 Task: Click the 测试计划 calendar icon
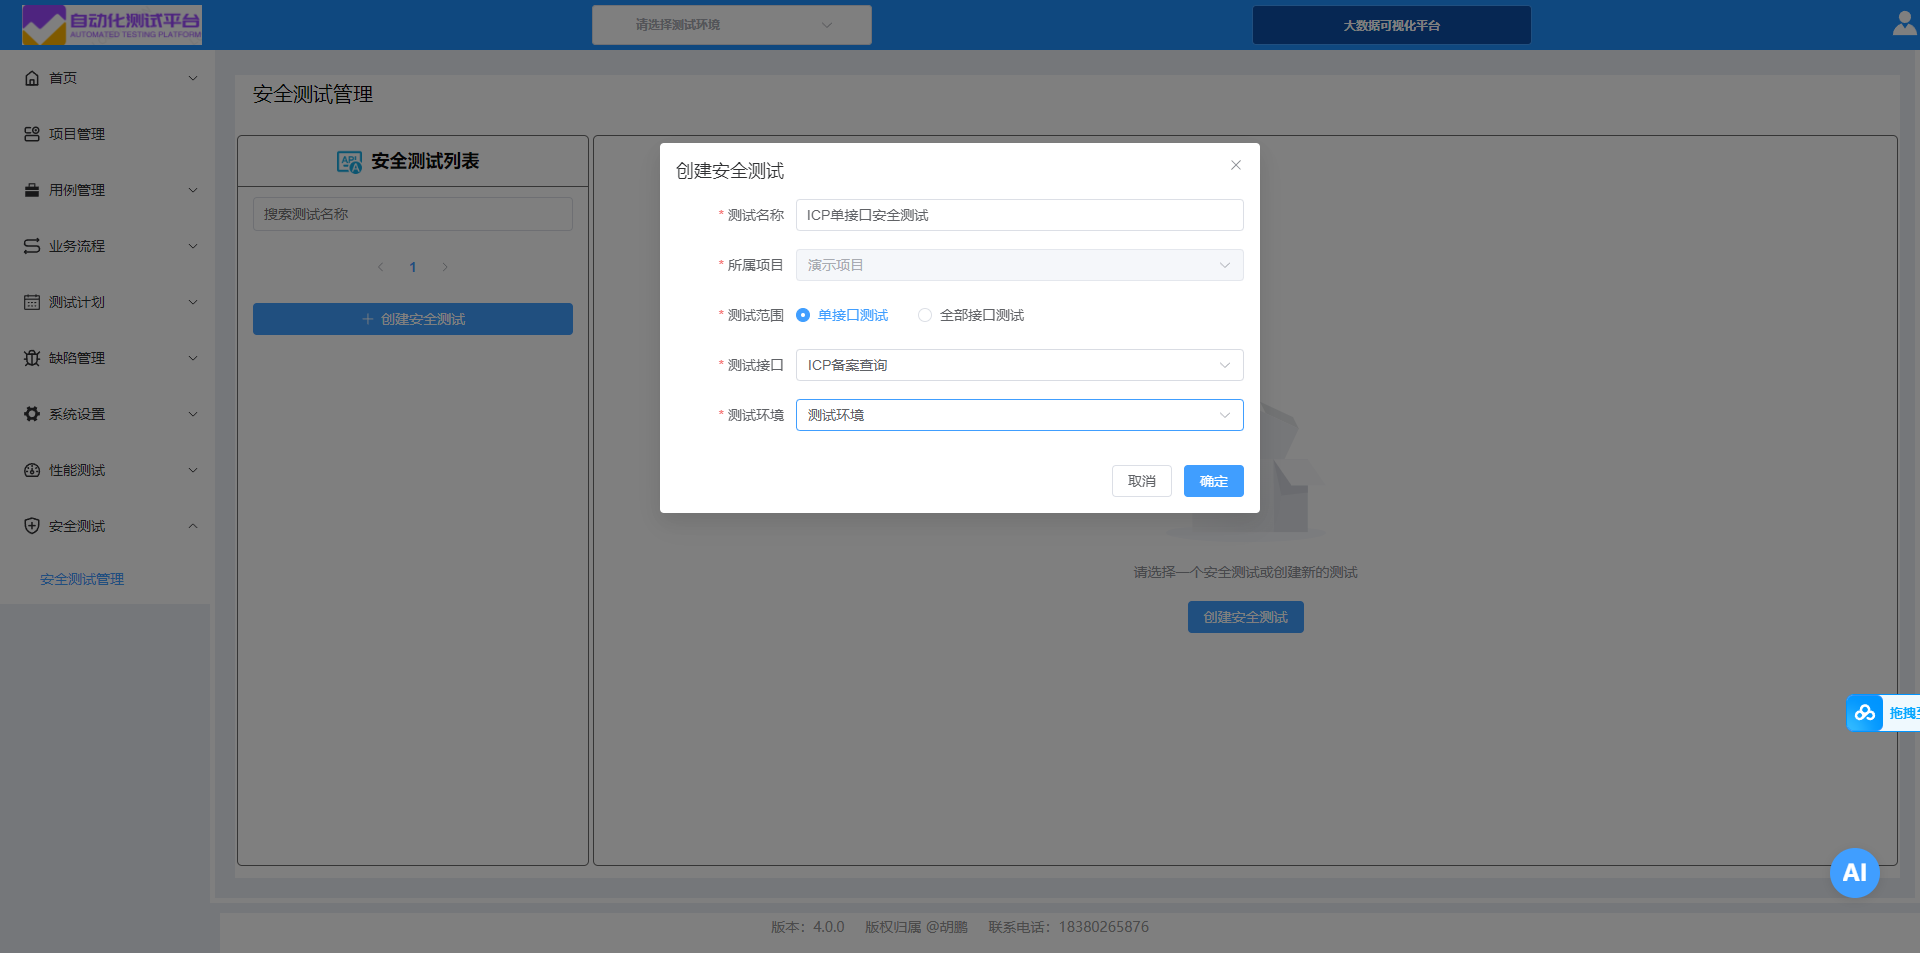(x=32, y=302)
